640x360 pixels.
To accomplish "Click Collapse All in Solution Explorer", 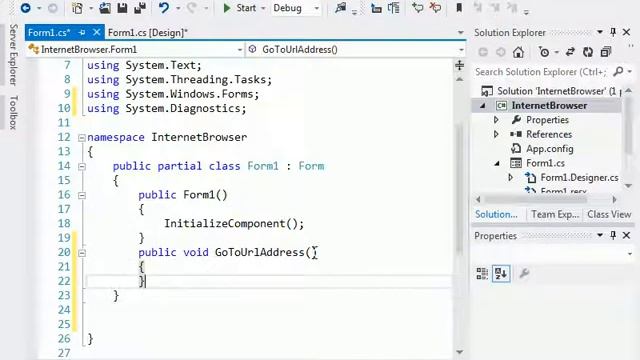I will point(606,52).
